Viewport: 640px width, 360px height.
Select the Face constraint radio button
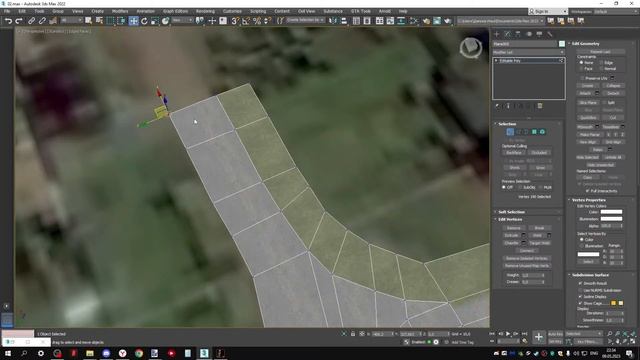[x=582, y=69]
